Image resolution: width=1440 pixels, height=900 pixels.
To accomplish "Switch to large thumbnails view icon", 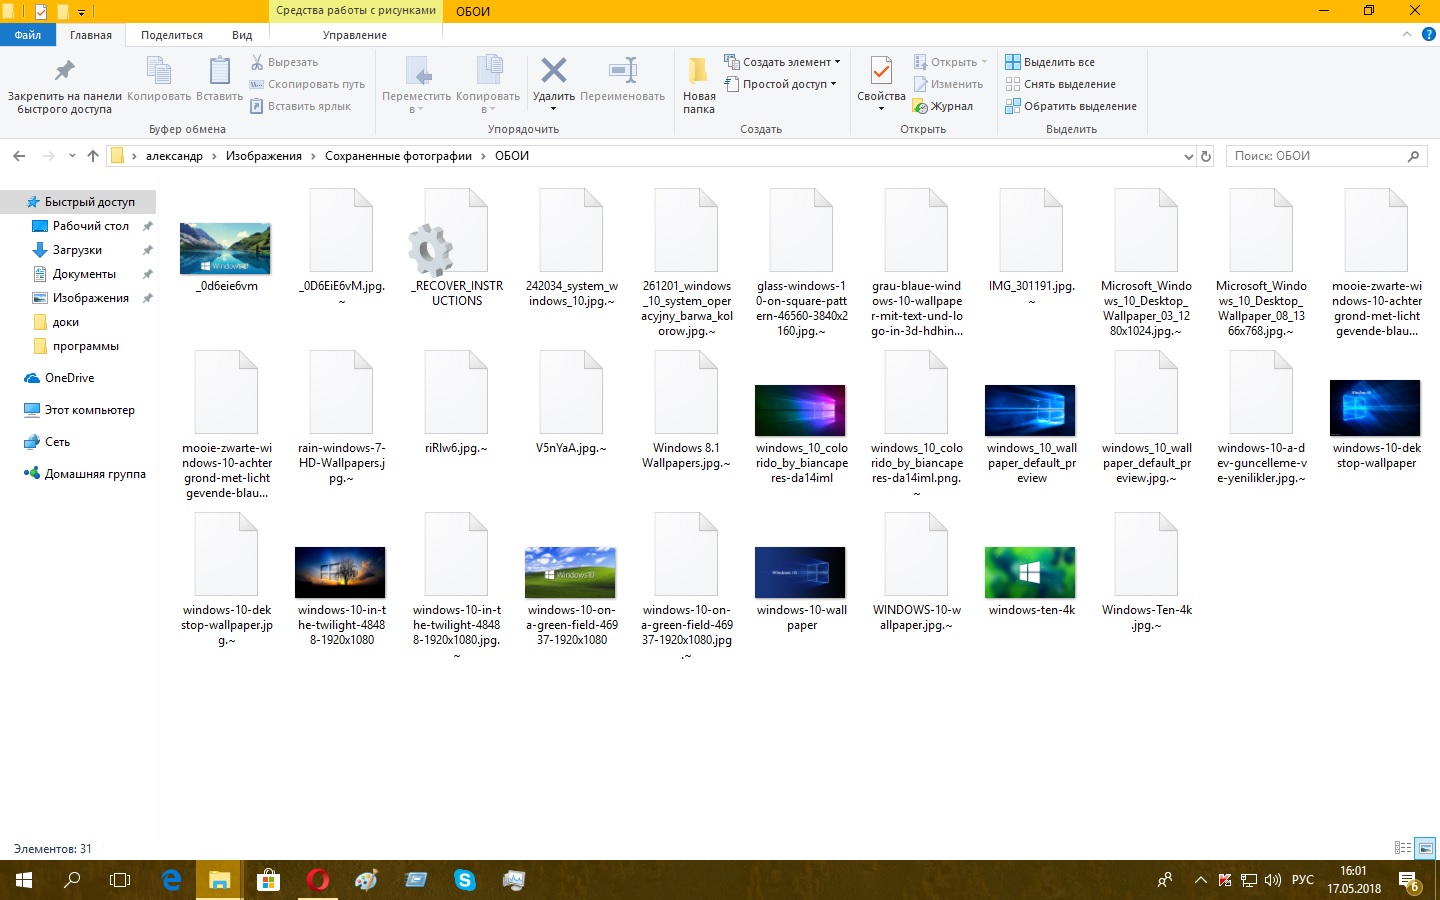I will coord(1426,848).
